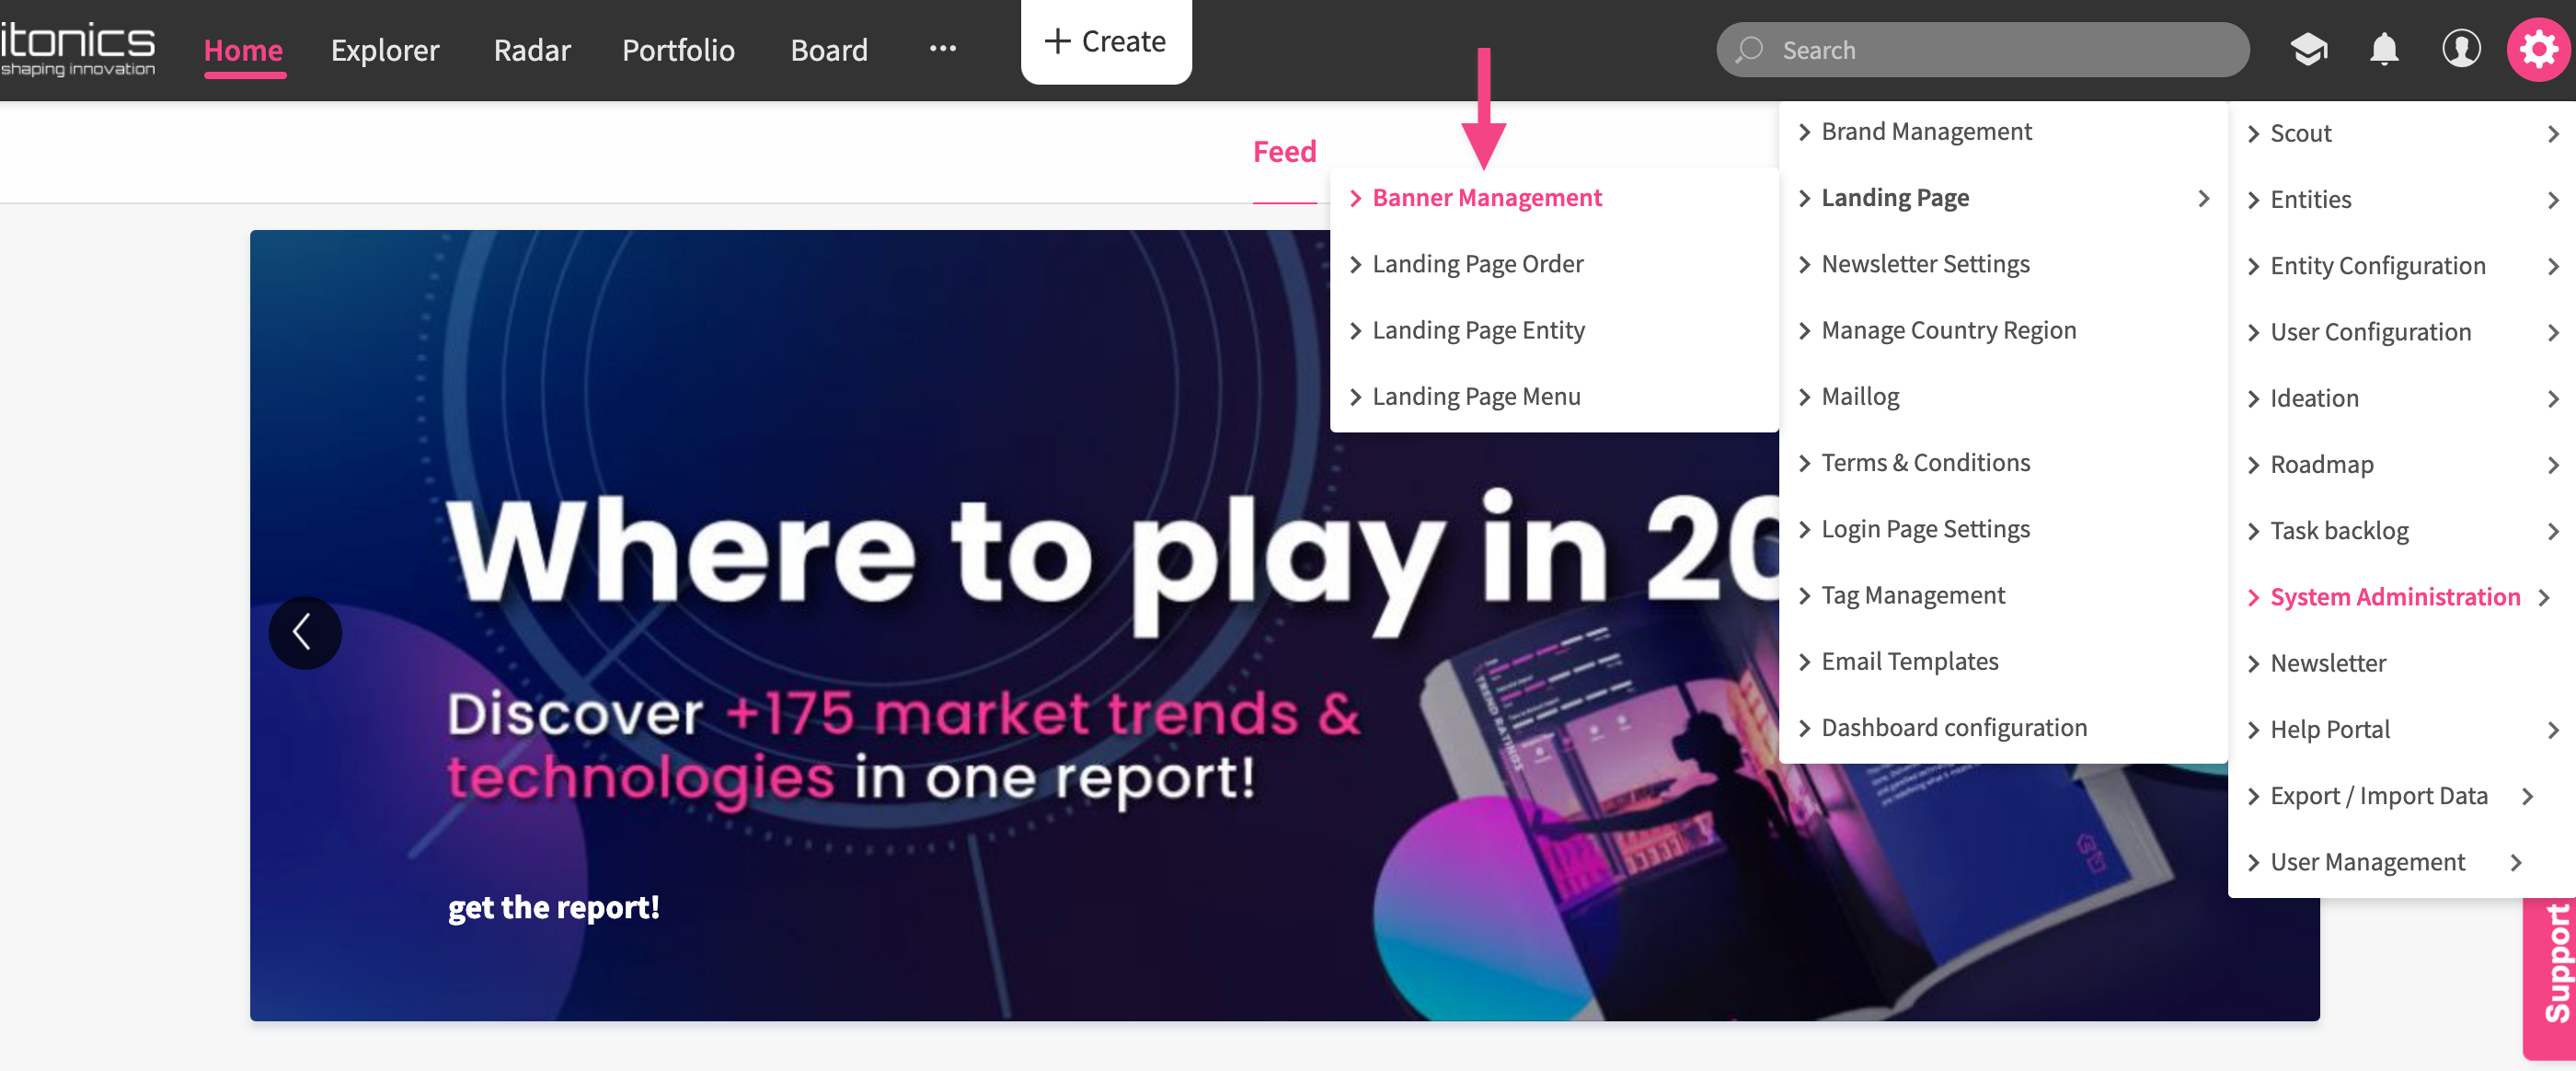The width and height of the screenshot is (2576, 1071).
Task: Open the Support side tab
Action: click(2553, 964)
